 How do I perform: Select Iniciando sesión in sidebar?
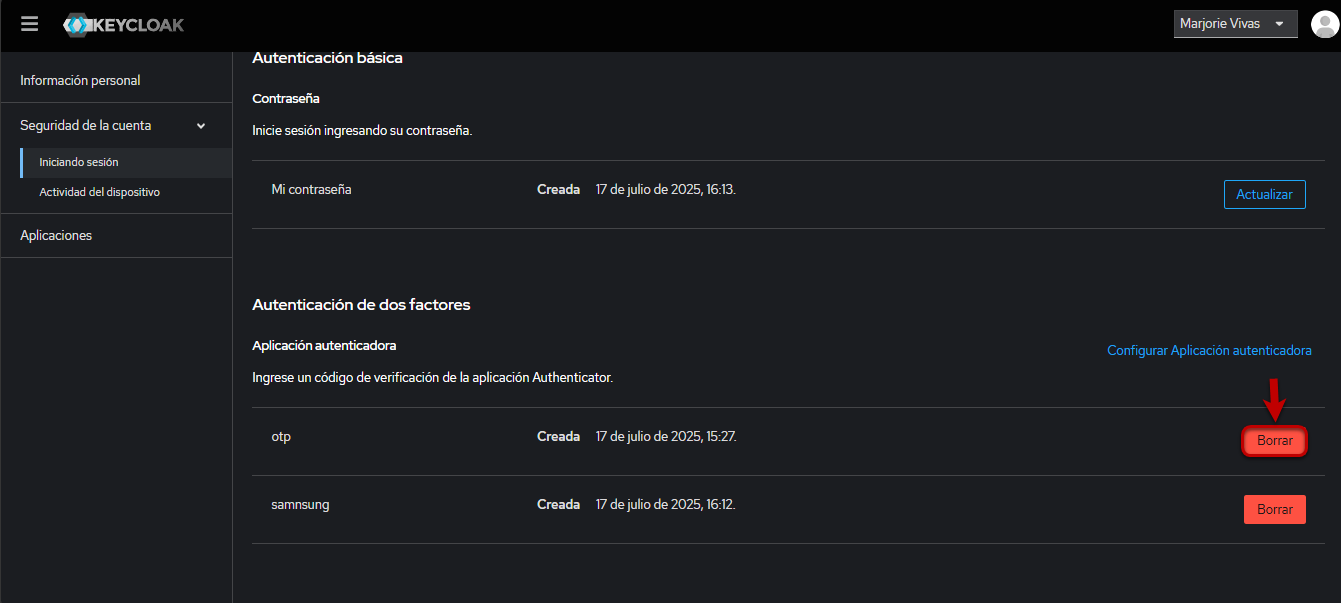(79, 162)
